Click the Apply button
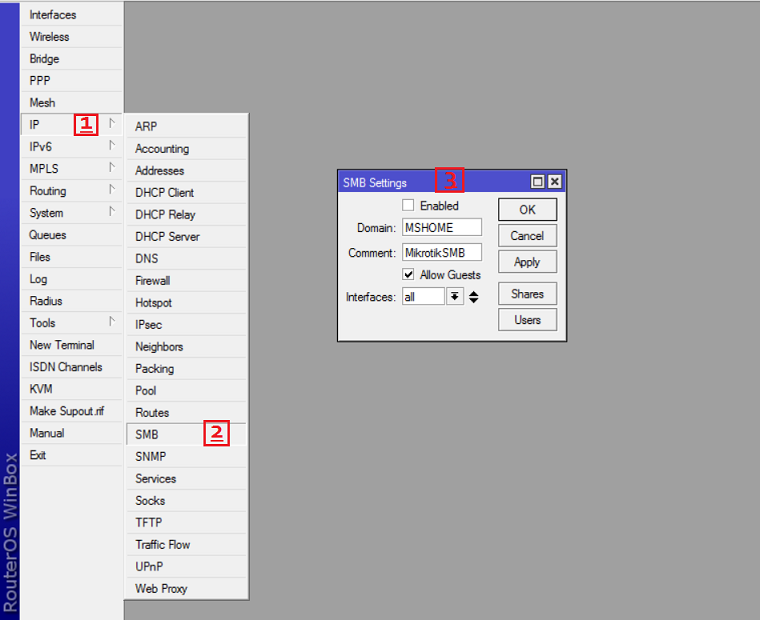 (527, 262)
